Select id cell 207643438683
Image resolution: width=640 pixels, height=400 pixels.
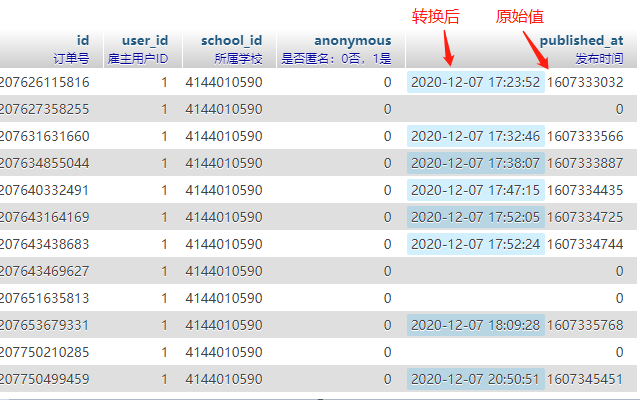point(44,244)
